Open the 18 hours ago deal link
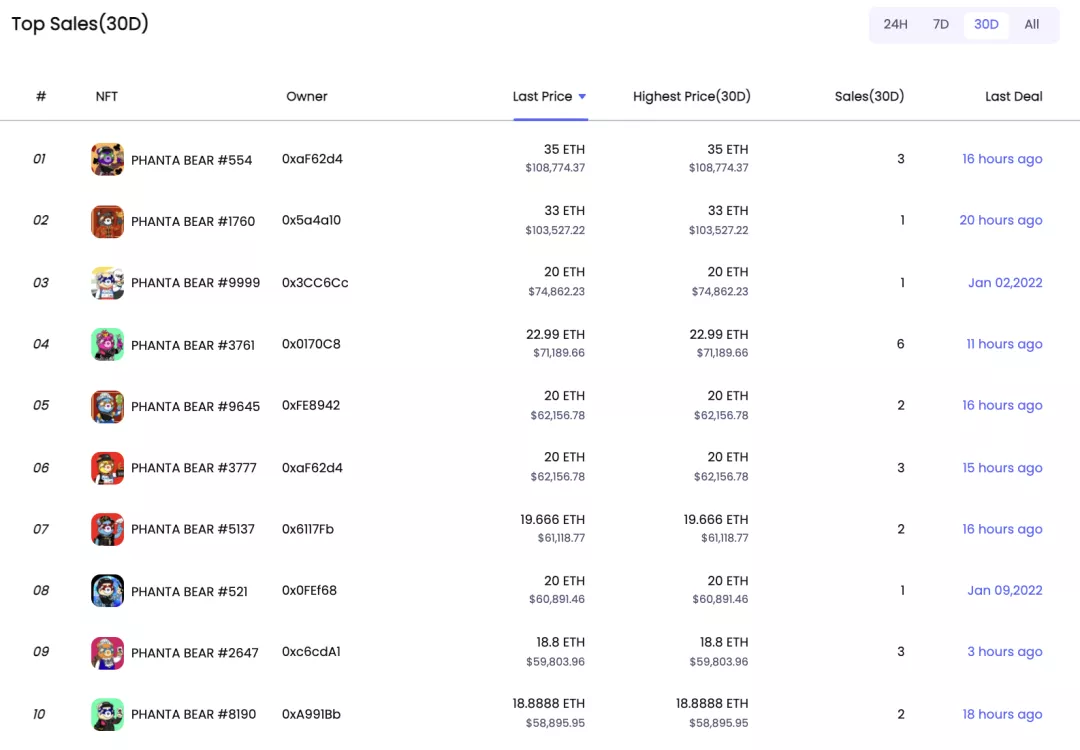Screen dimensions: 1080x750 1002,714
